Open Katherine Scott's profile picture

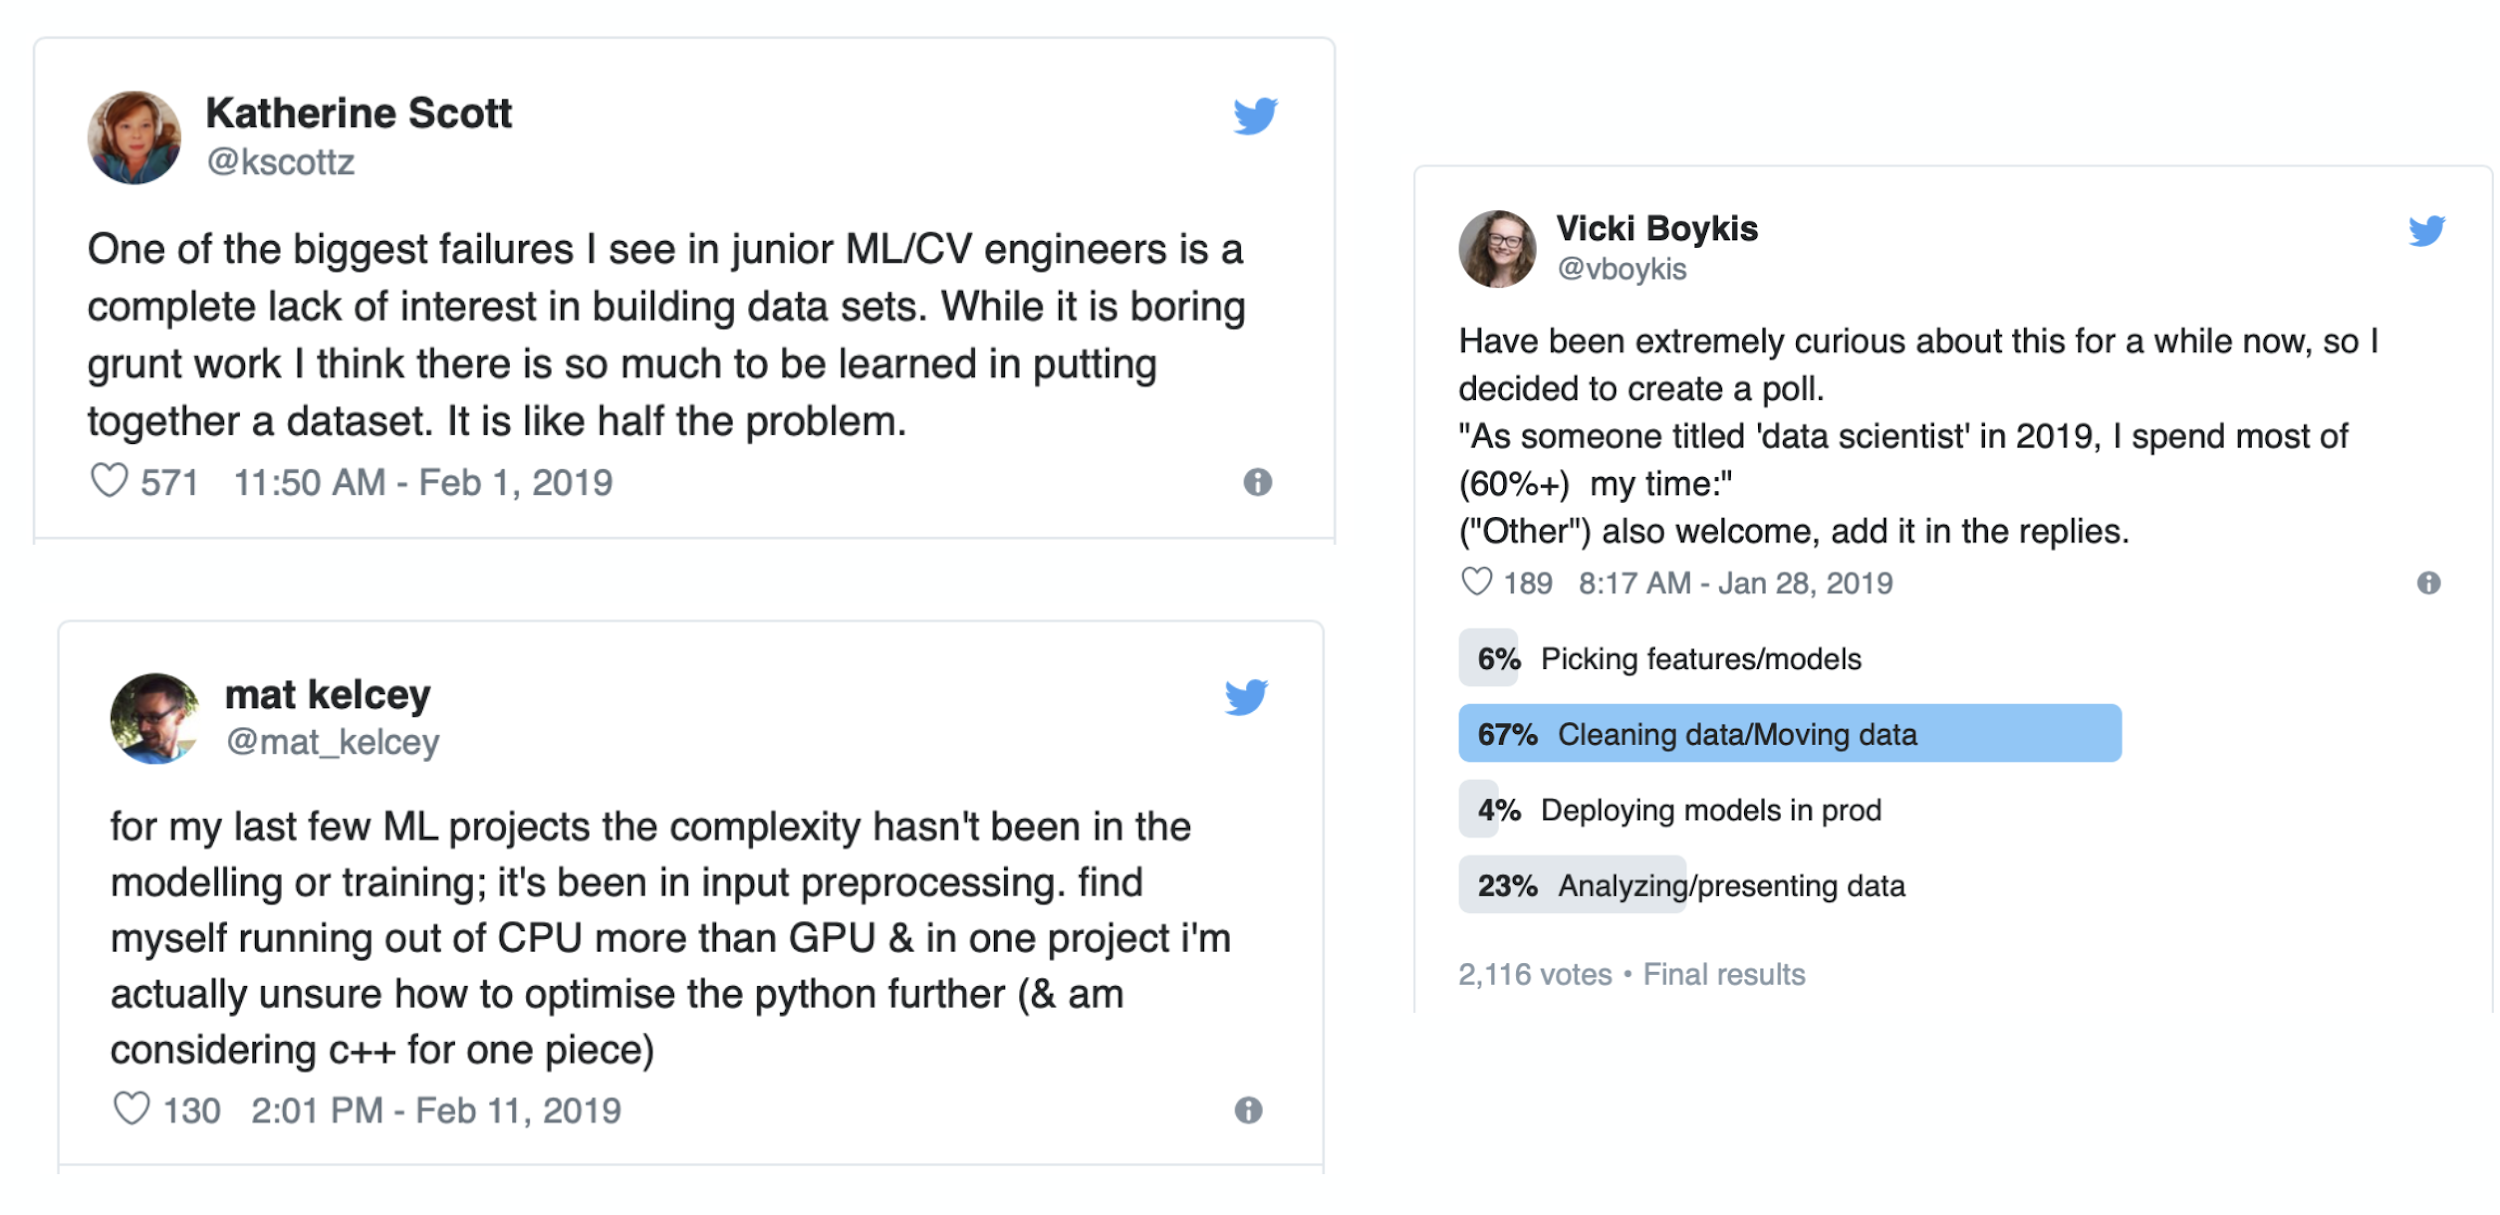(134, 138)
